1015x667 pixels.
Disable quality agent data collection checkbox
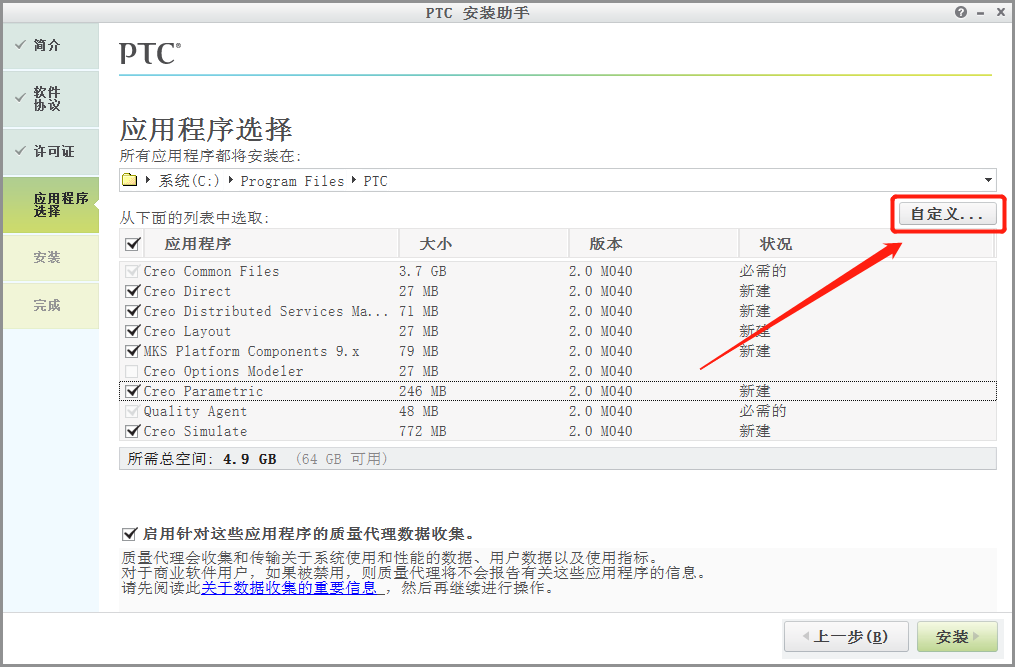tap(129, 534)
